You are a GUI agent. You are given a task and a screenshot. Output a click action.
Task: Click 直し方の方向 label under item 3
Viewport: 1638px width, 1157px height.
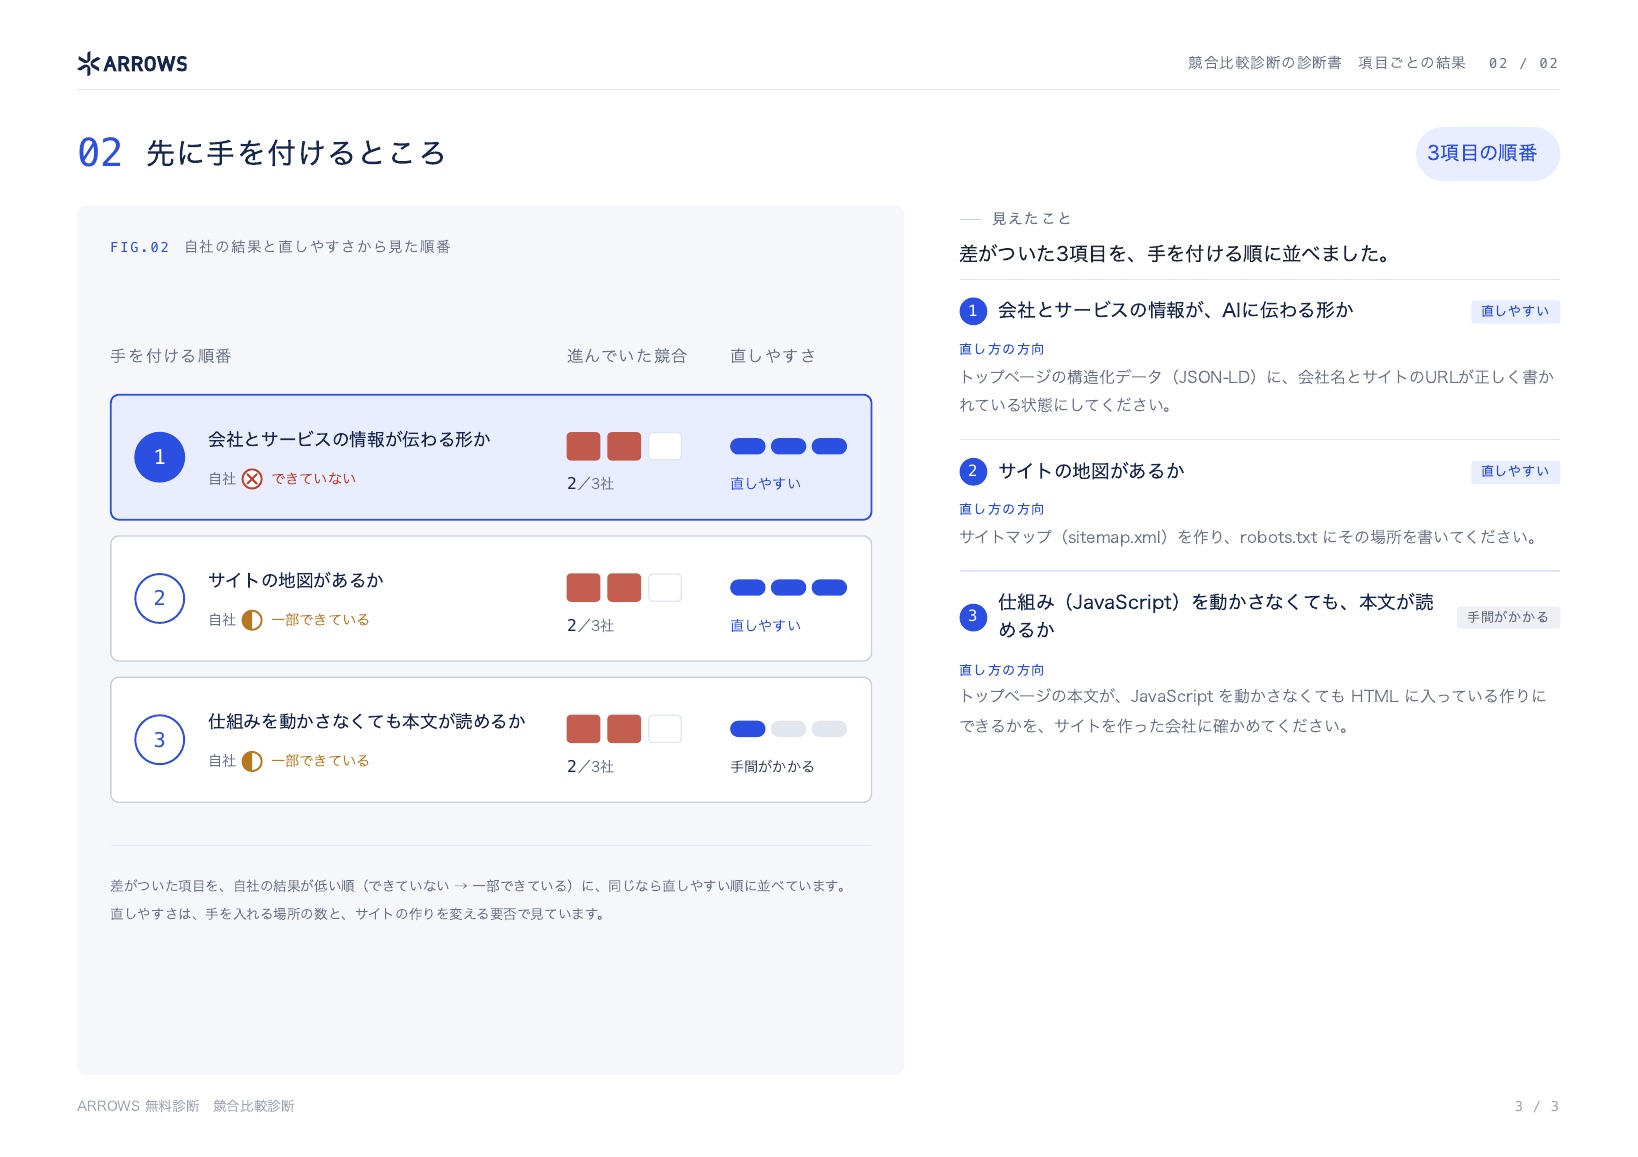1002,670
